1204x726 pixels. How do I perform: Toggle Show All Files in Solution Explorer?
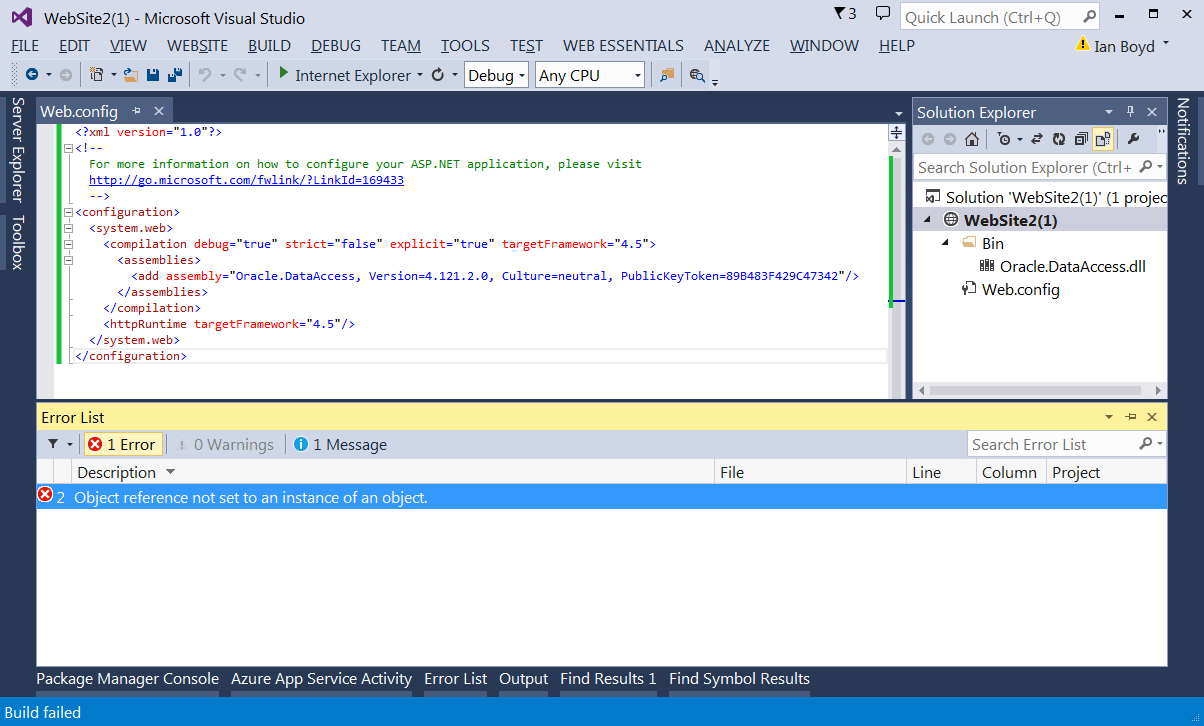tap(1103, 139)
